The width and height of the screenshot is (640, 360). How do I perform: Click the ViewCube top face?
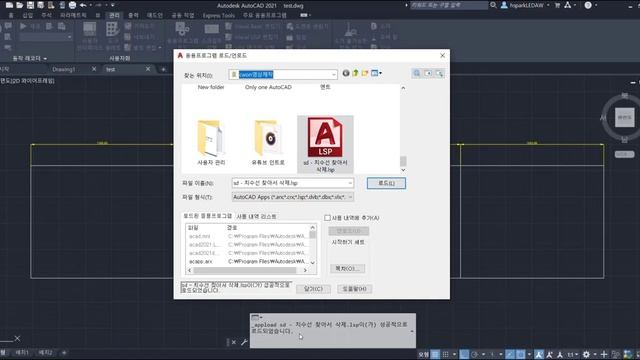coord(624,118)
